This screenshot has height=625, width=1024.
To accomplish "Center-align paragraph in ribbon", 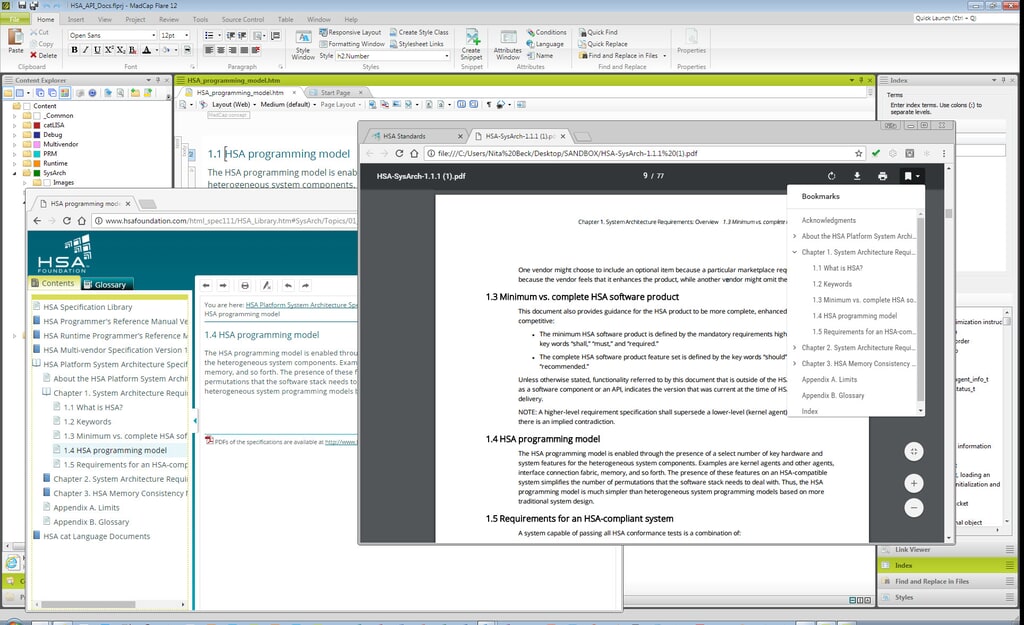I will pos(221,50).
